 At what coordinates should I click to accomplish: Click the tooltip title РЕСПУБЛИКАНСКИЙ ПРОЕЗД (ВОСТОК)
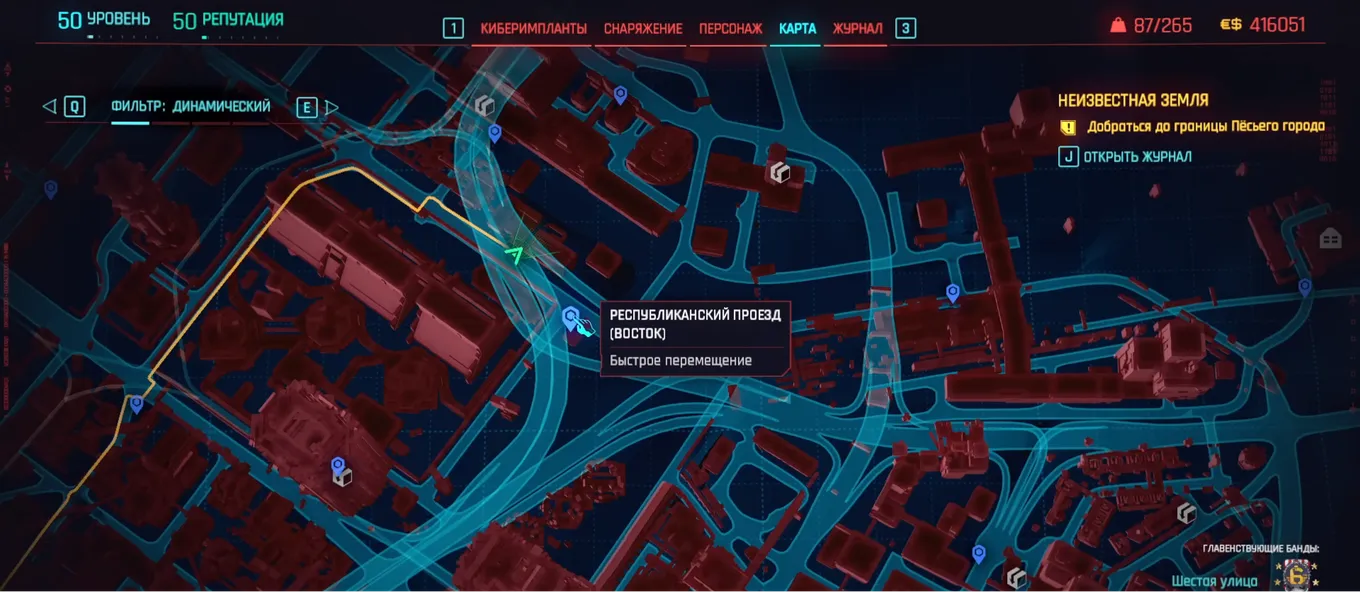(695, 324)
